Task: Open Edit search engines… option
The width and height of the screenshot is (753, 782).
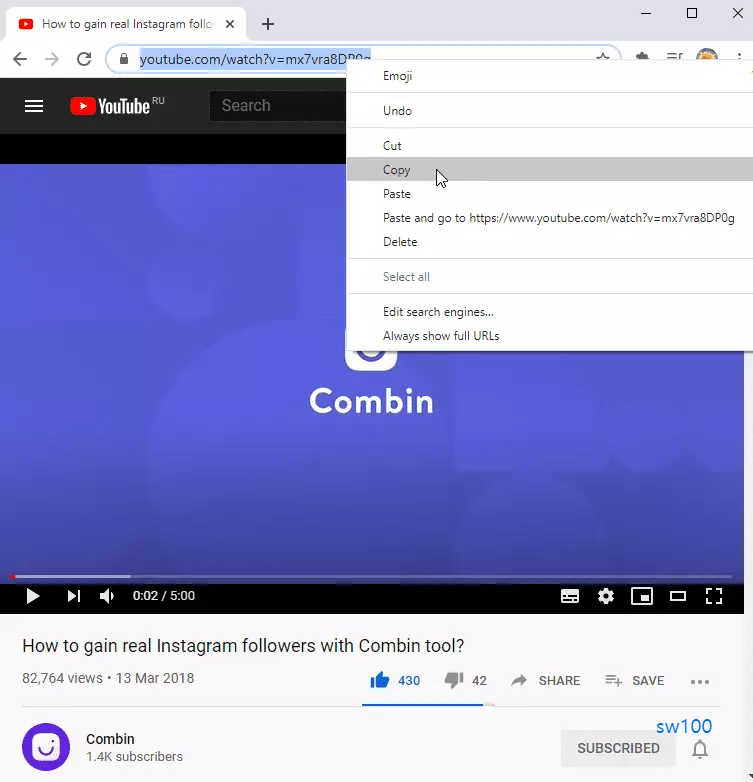Action: tap(550, 312)
